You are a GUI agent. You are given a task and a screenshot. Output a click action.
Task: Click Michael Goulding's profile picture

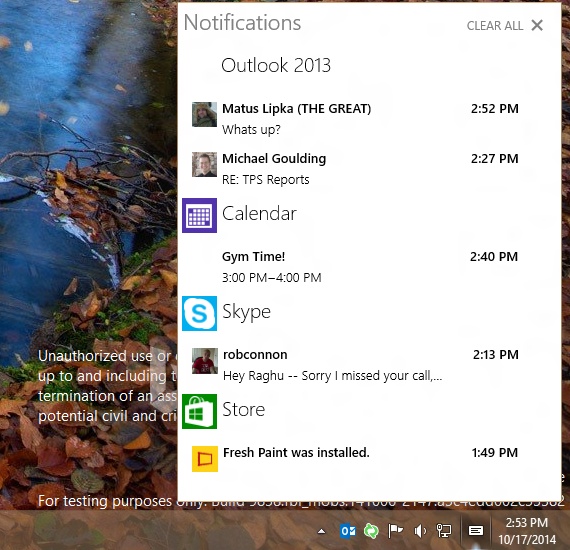[x=204, y=164]
